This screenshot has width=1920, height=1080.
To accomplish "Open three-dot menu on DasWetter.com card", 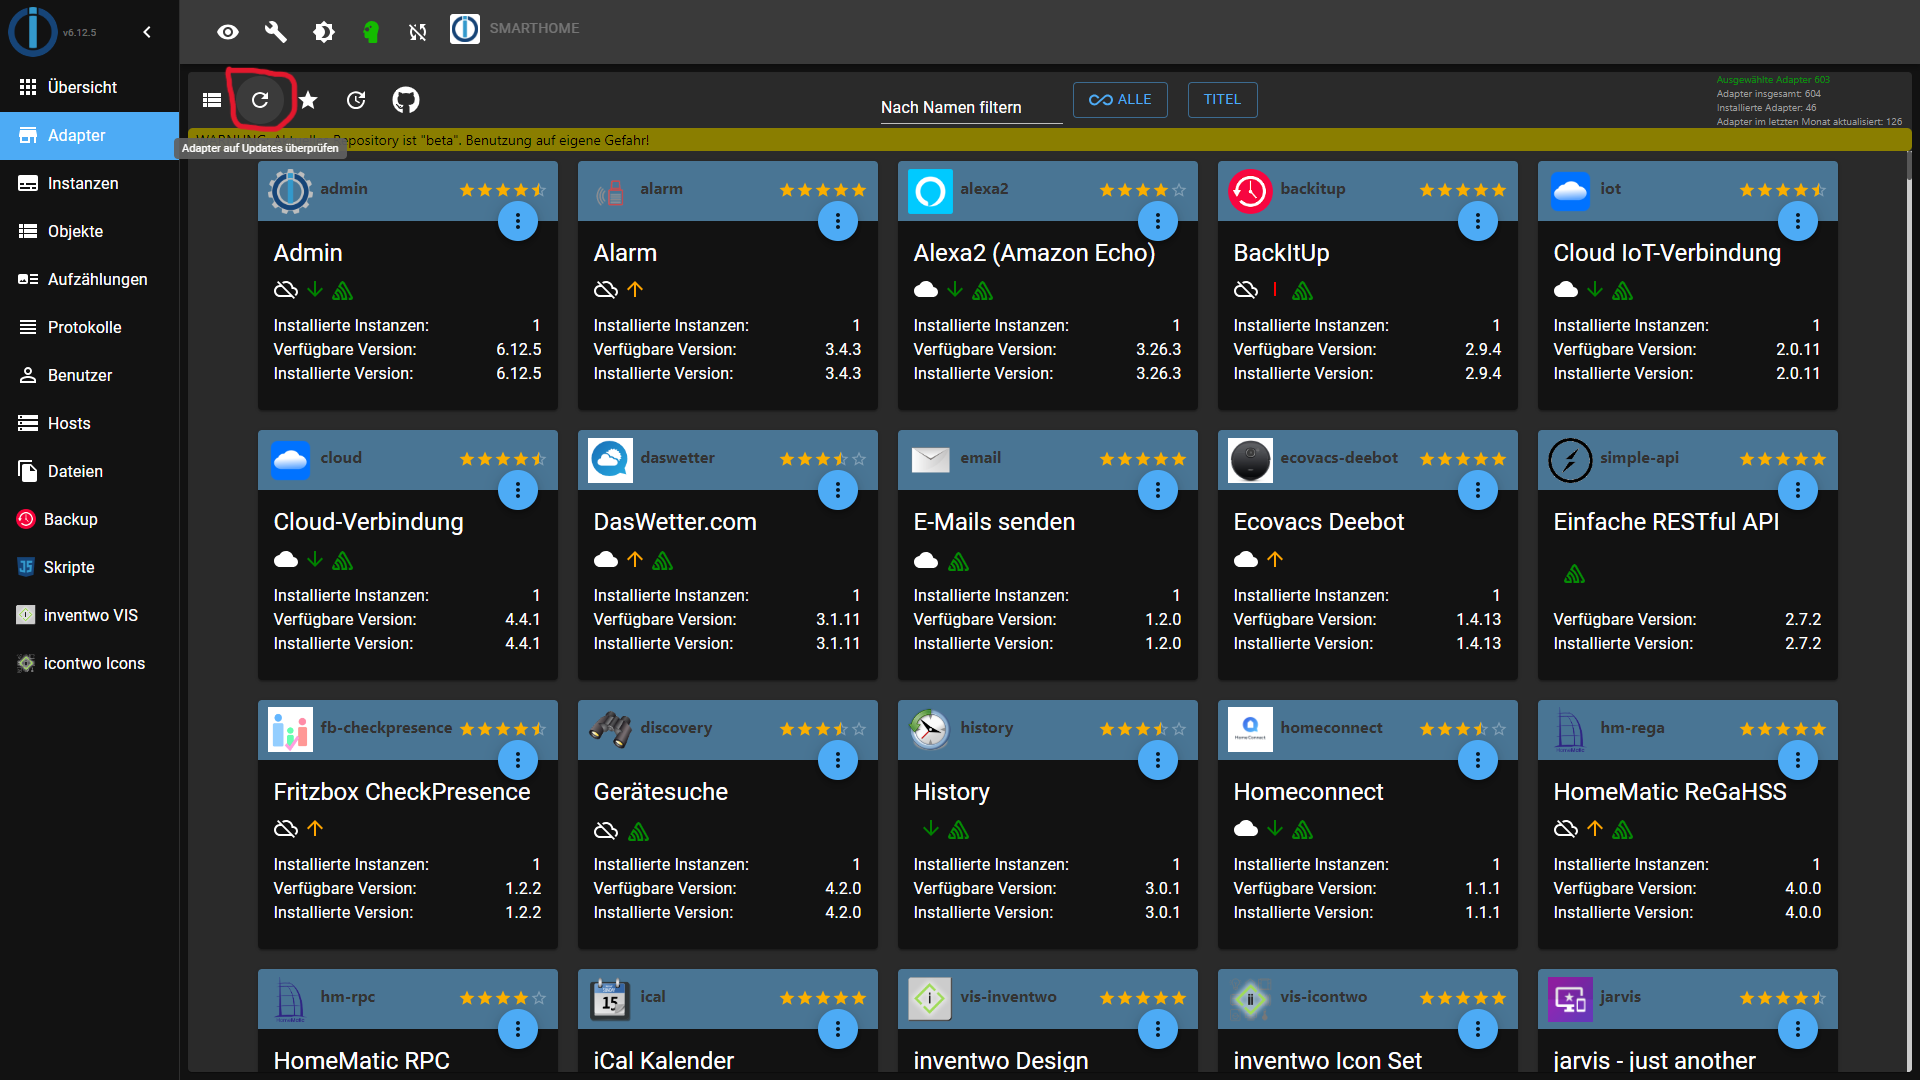I will click(x=838, y=490).
